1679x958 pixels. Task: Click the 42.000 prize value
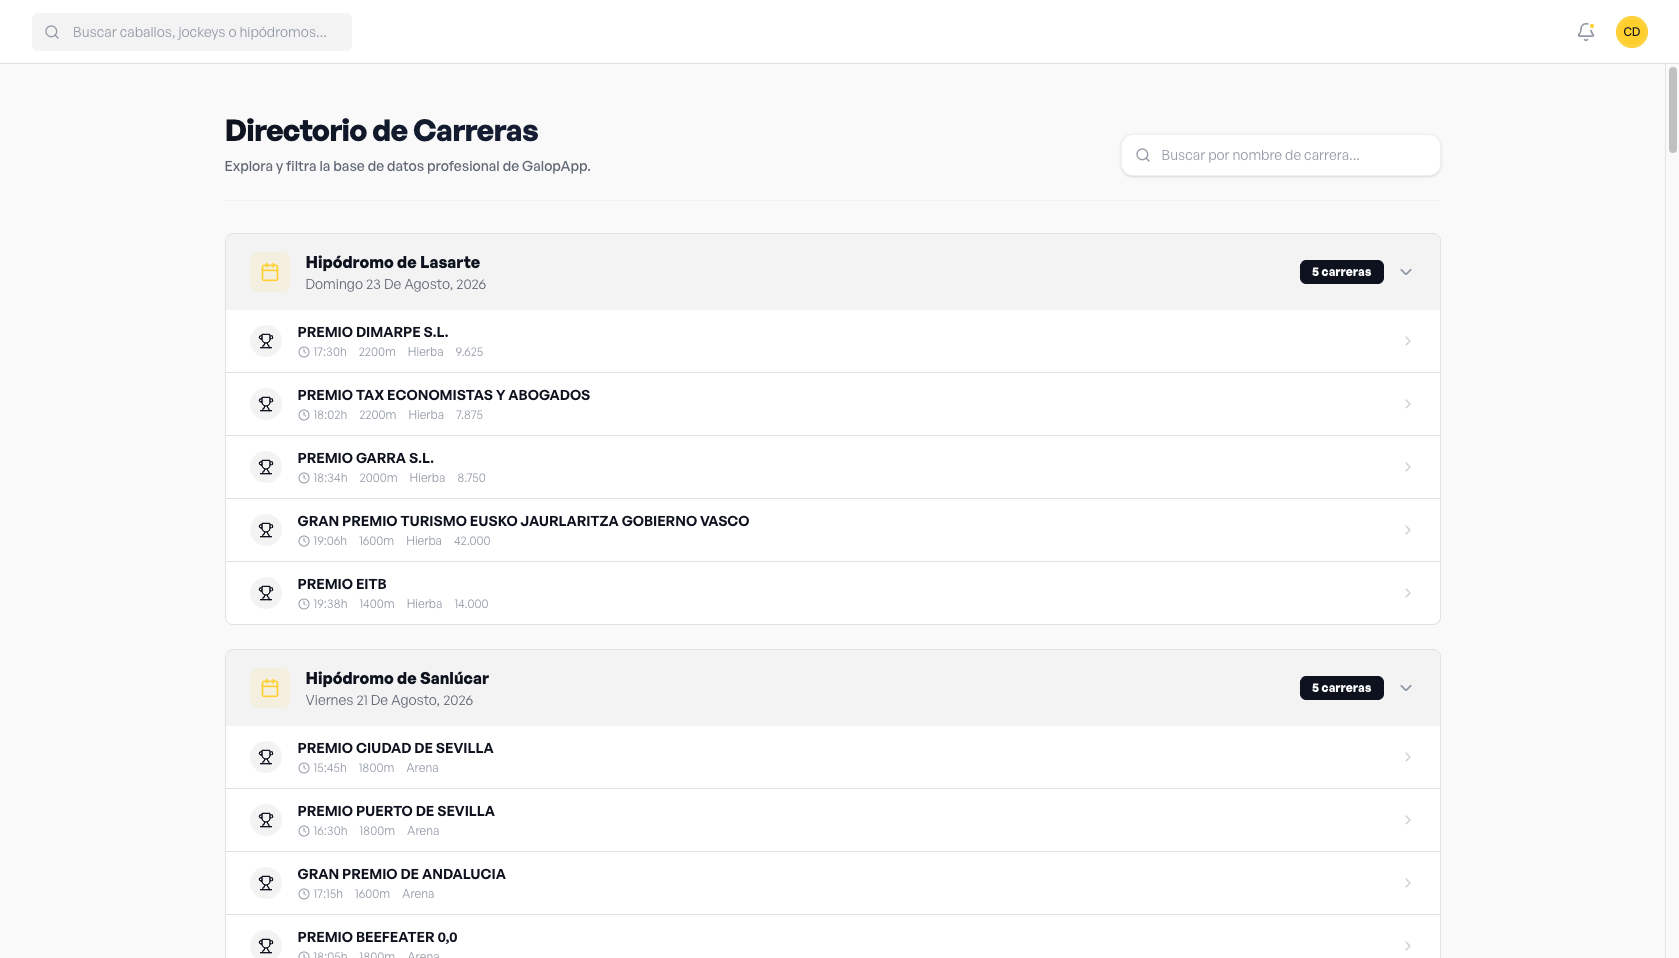pyautogui.click(x=472, y=541)
